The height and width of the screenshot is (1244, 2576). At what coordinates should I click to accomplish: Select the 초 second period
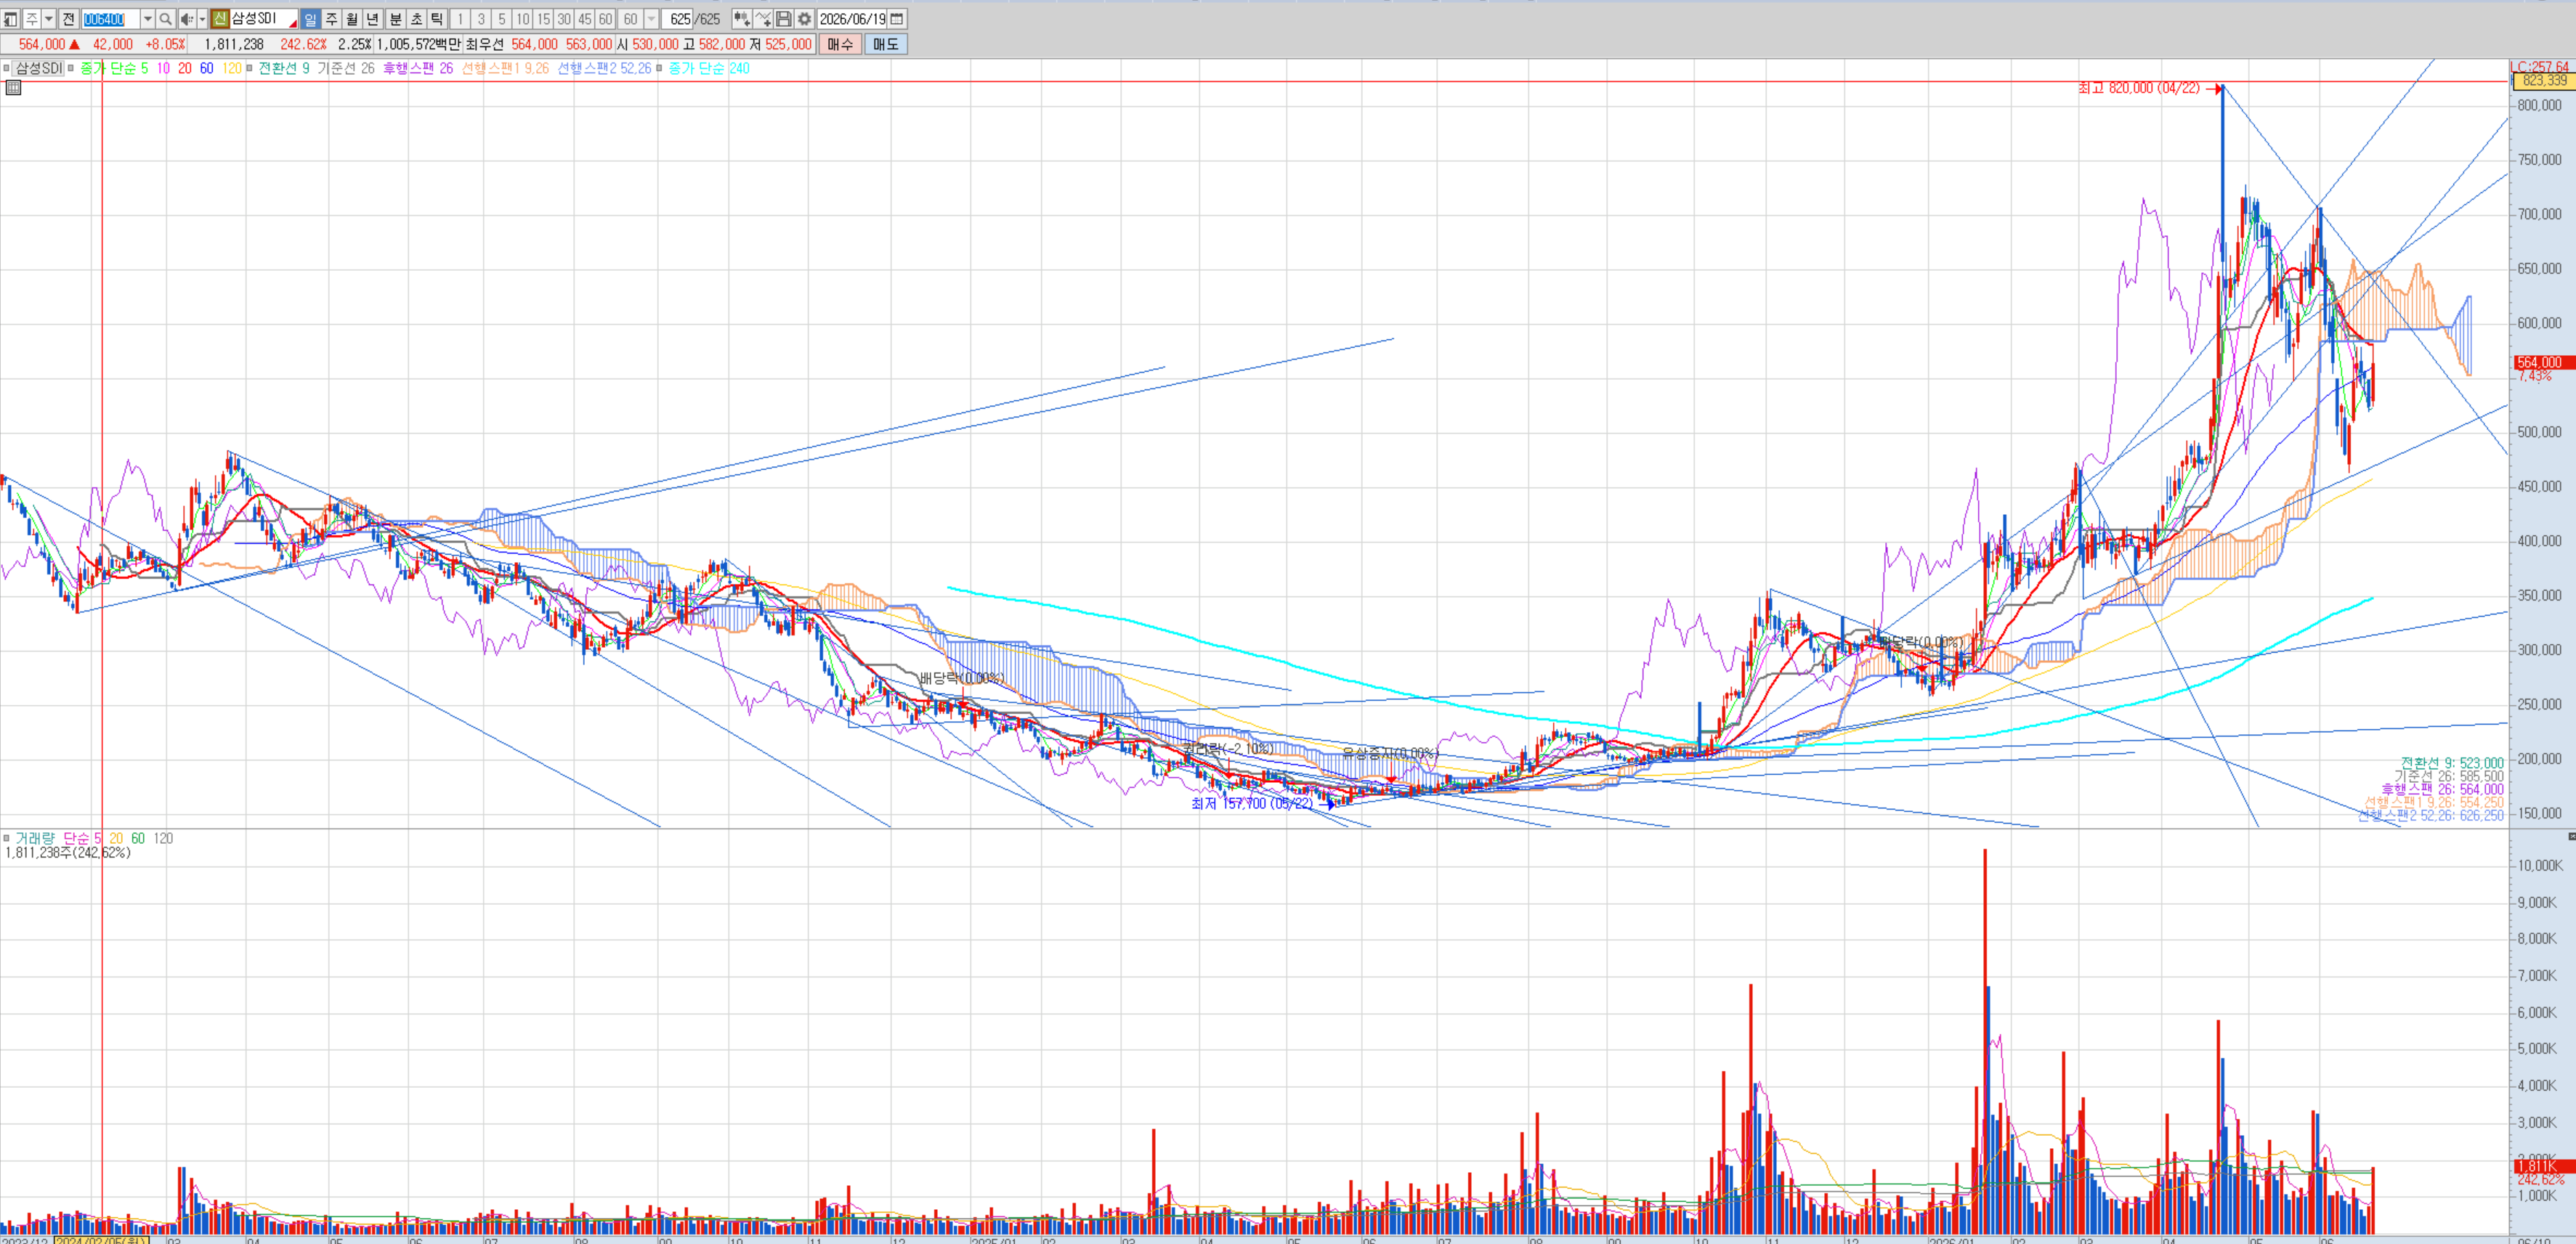click(416, 19)
